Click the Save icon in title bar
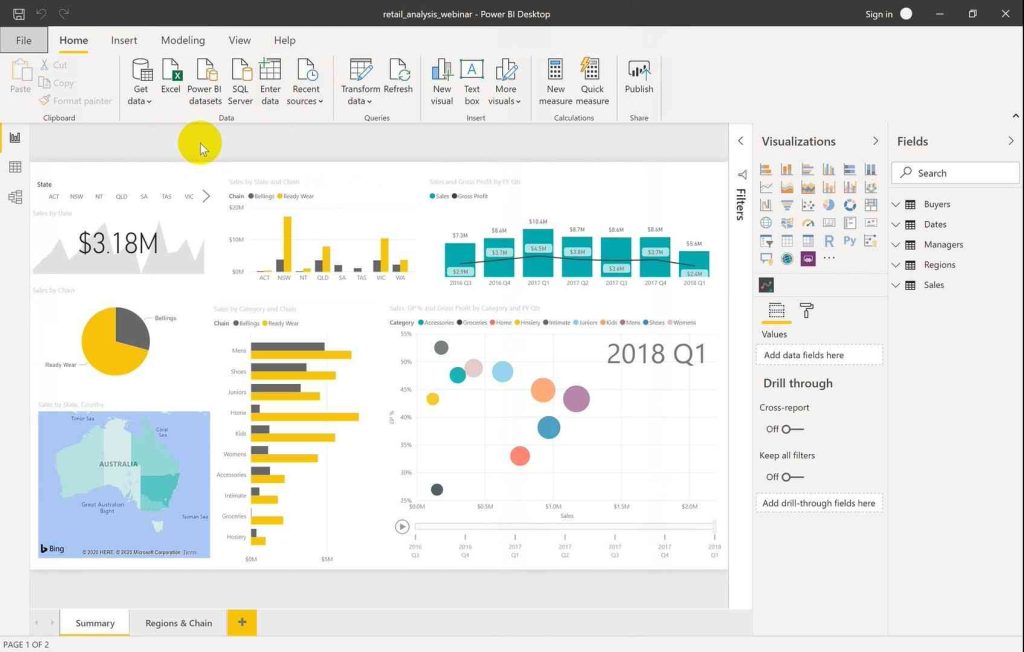Screen dimensions: 1024x652 [x=19, y=14]
